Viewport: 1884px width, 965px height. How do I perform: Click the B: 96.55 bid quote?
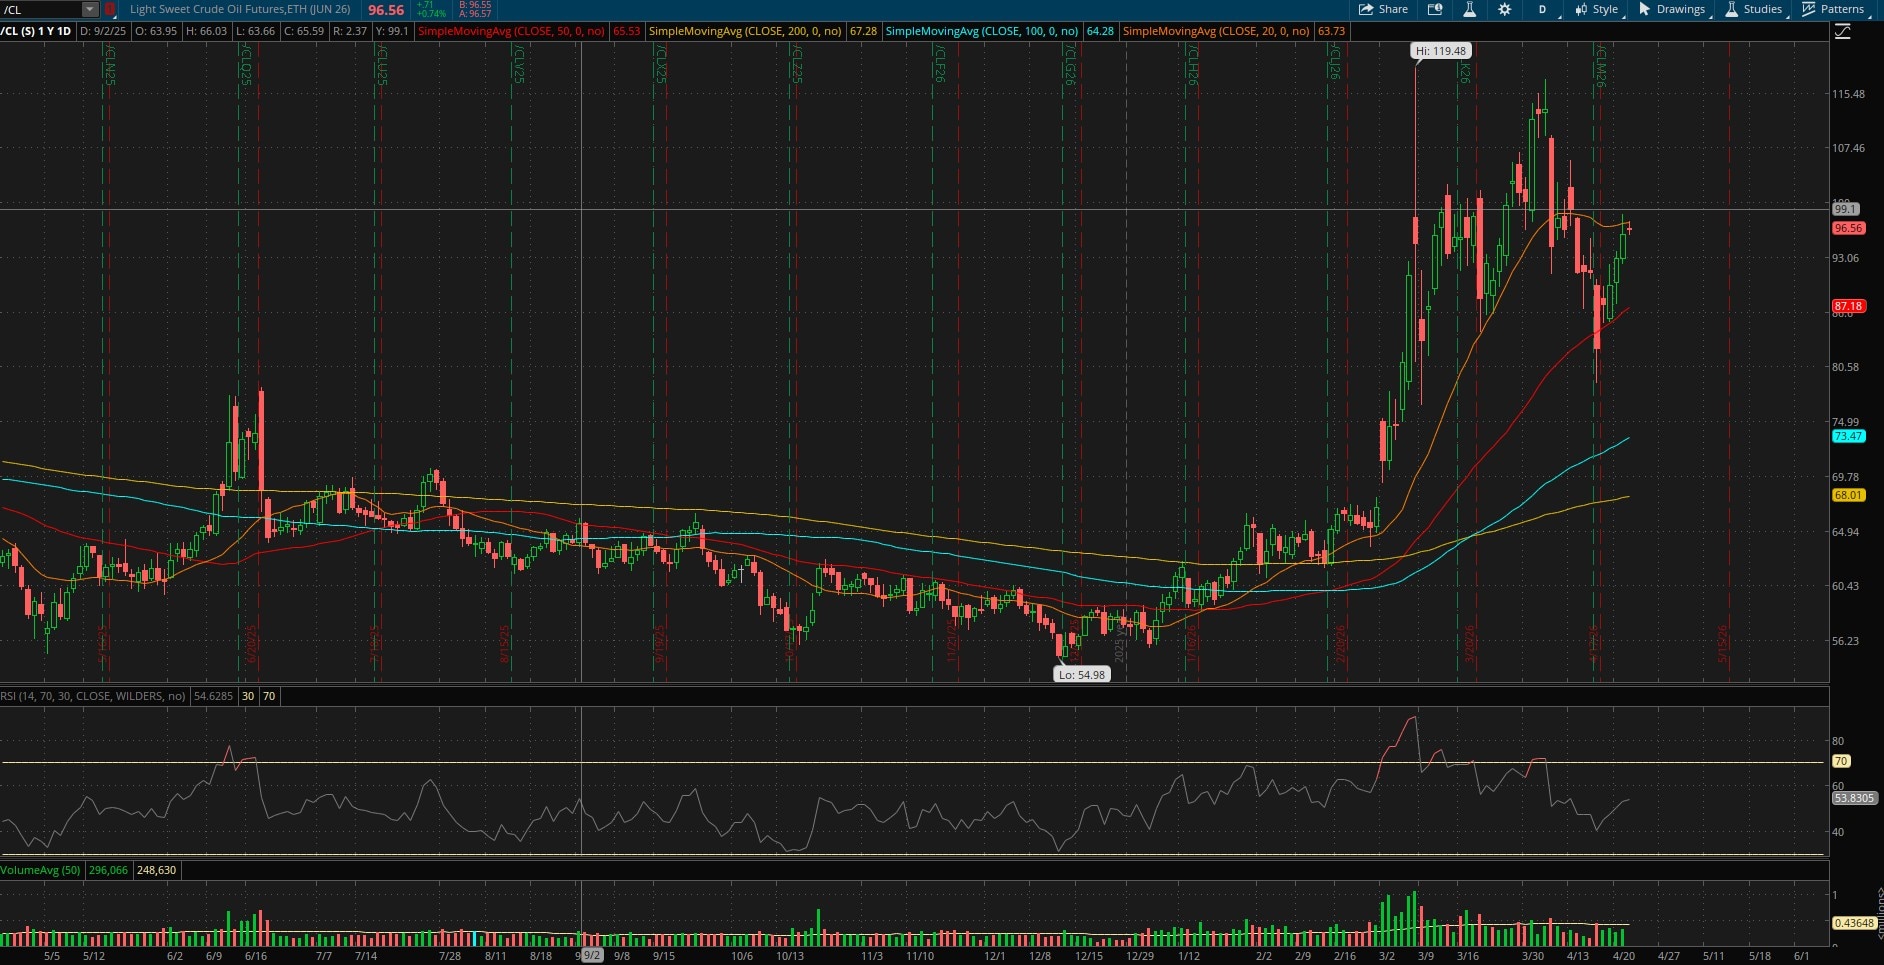pyautogui.click(x=475, y=5)
